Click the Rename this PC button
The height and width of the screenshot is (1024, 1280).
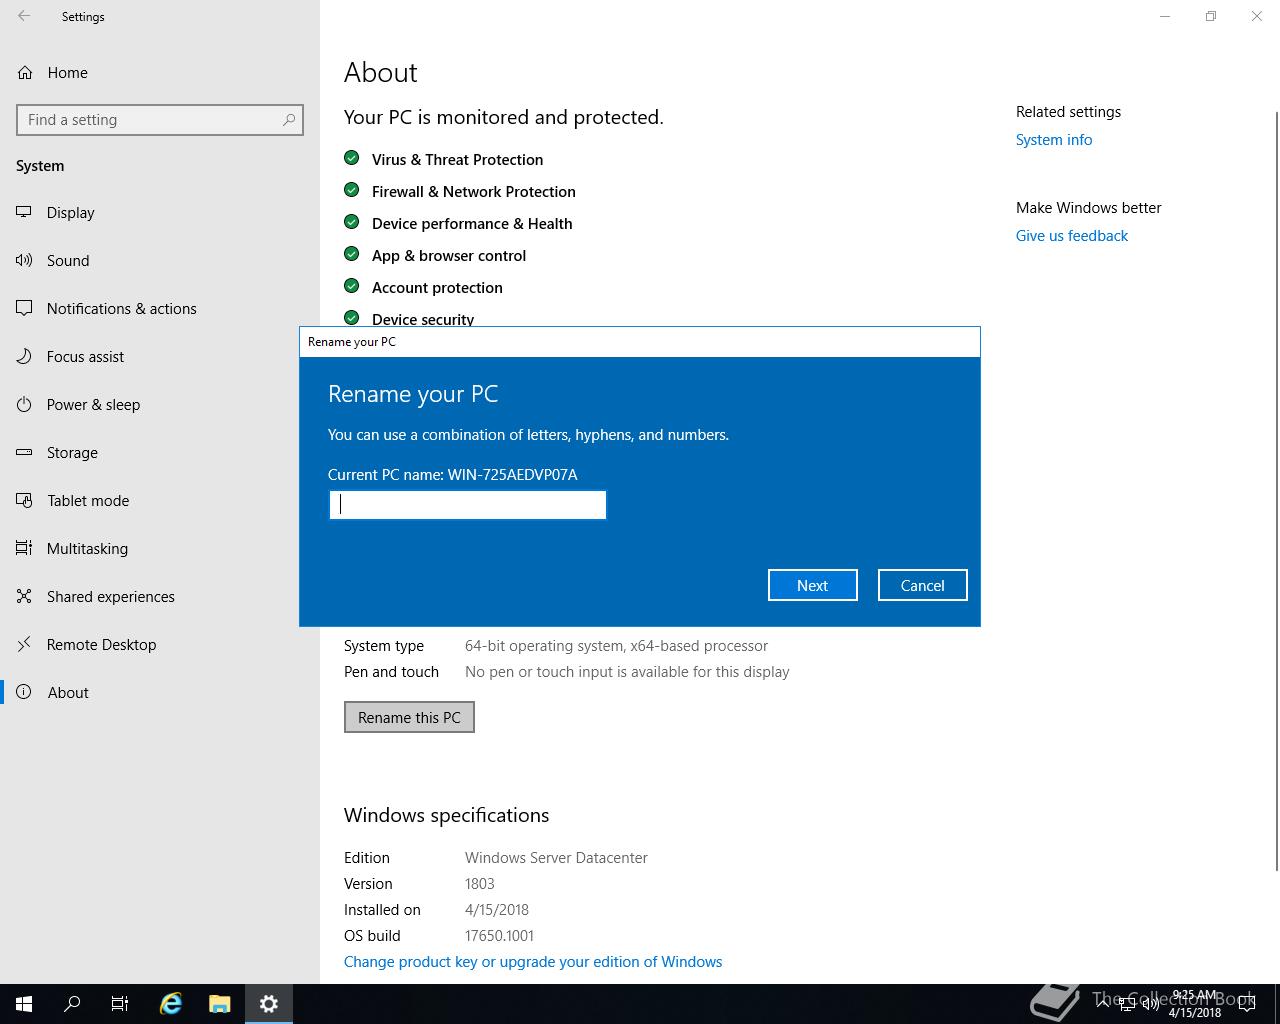(409, 717)
